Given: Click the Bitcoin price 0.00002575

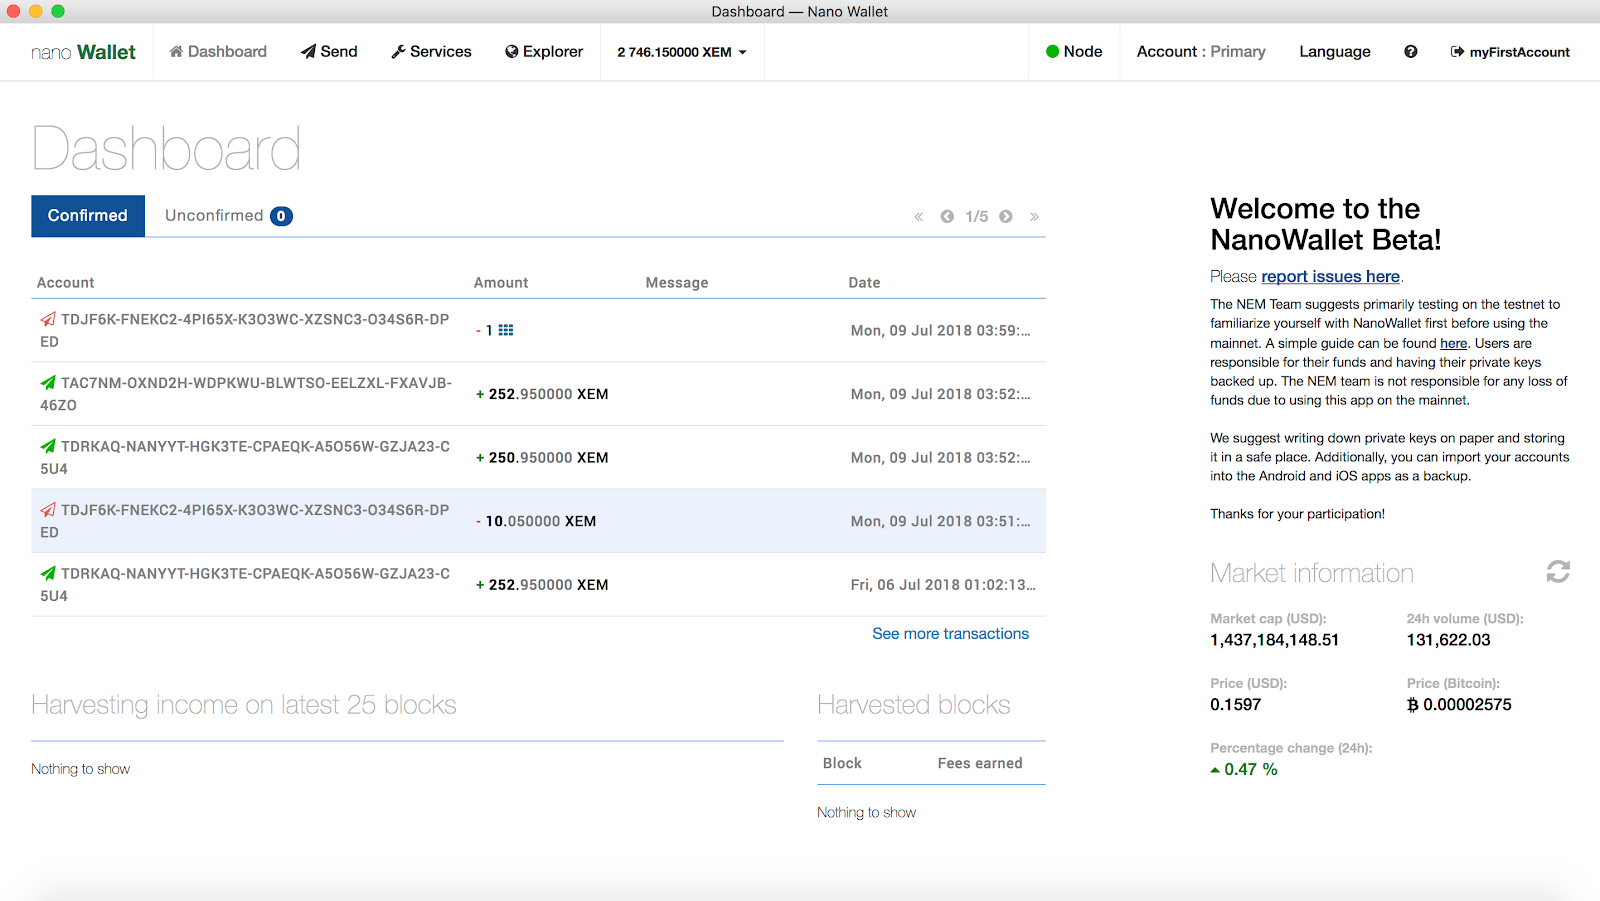Looking at the screenshot, I should [x=1459, y=705].
